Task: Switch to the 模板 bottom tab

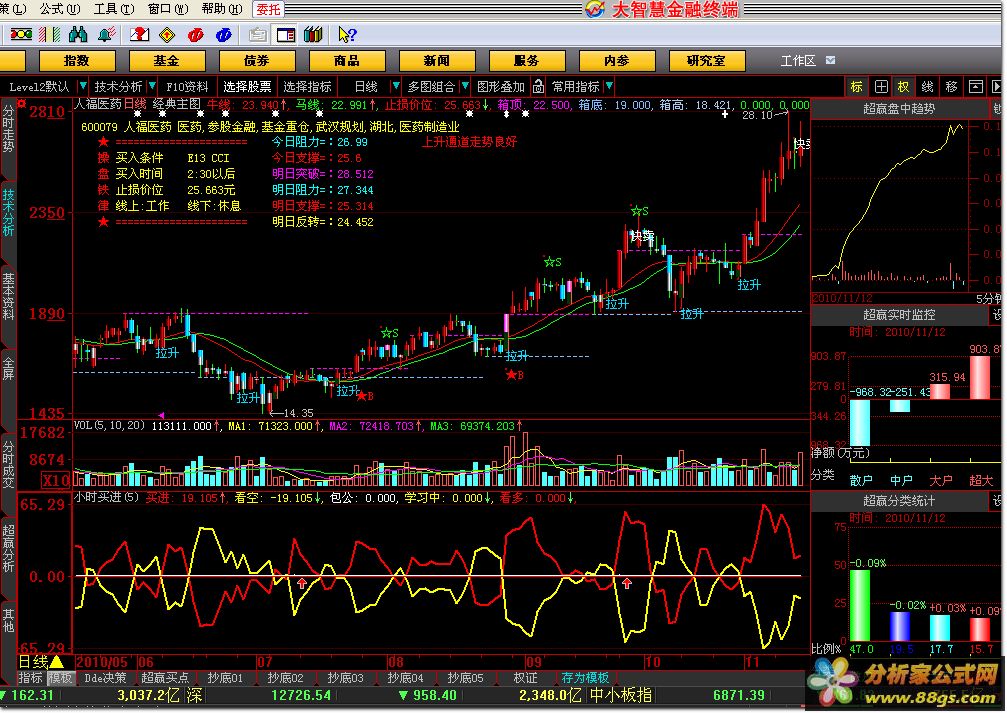Action: pos(60,678)
